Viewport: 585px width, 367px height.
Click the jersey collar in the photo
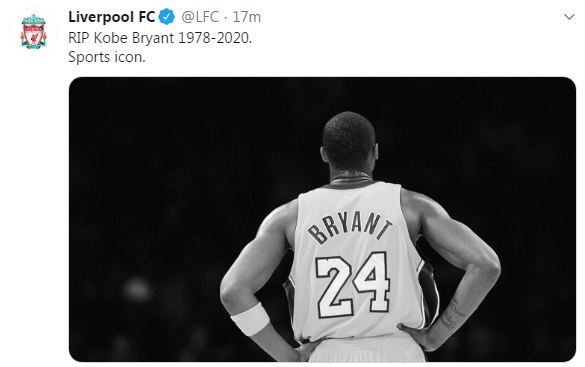pos(351,182)
